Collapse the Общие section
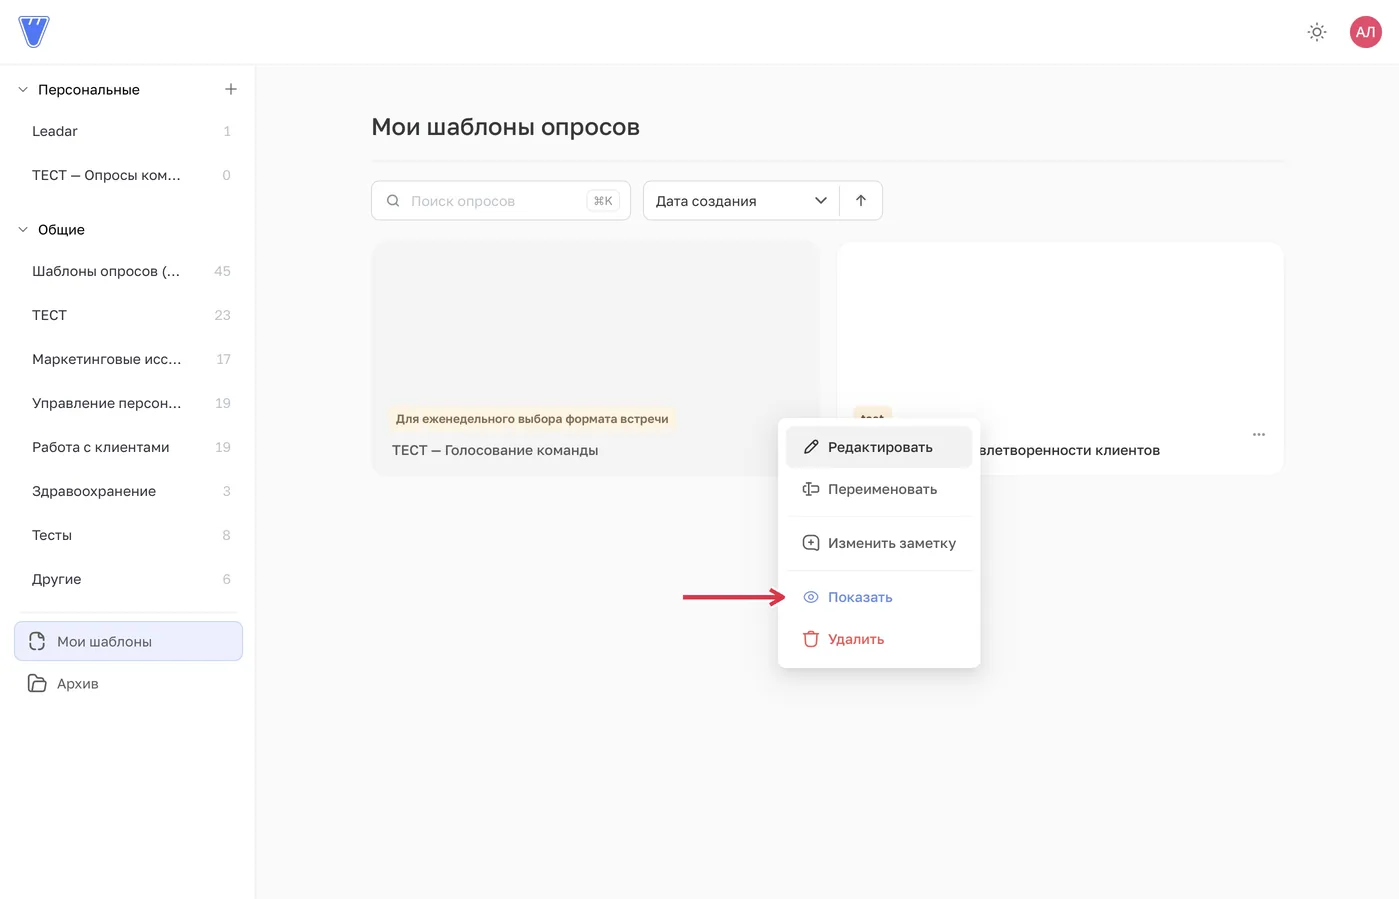The width and height of the screenshot is (1399, 899). (23, 229)
